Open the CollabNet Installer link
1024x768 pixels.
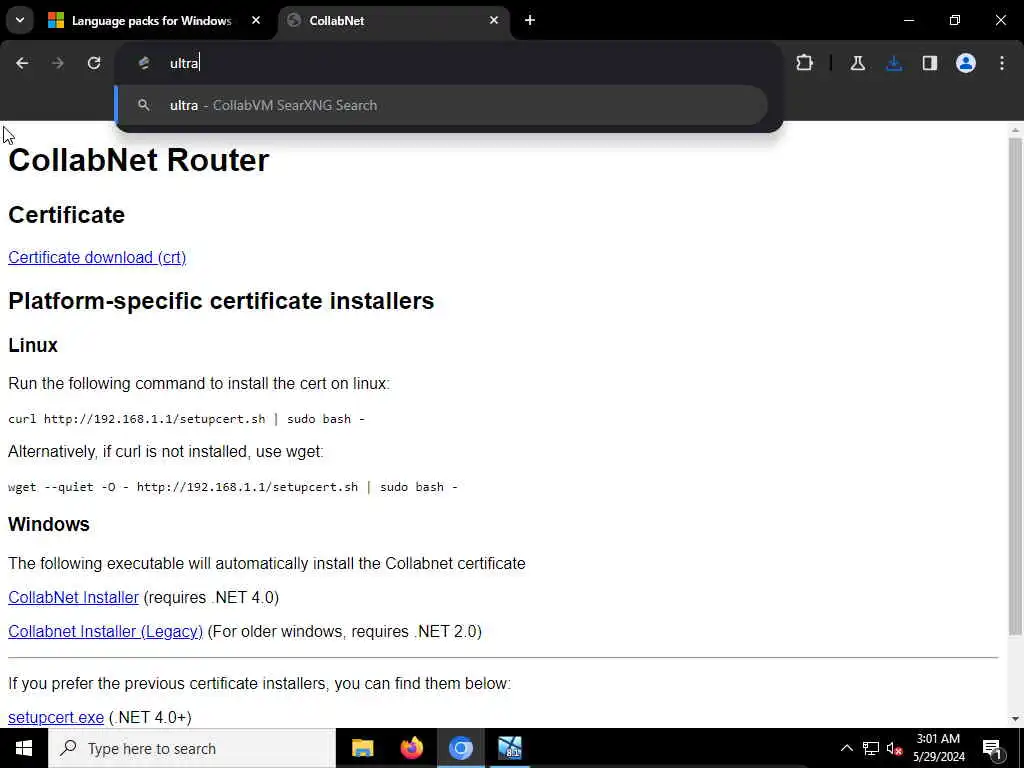tap(73, 597)
